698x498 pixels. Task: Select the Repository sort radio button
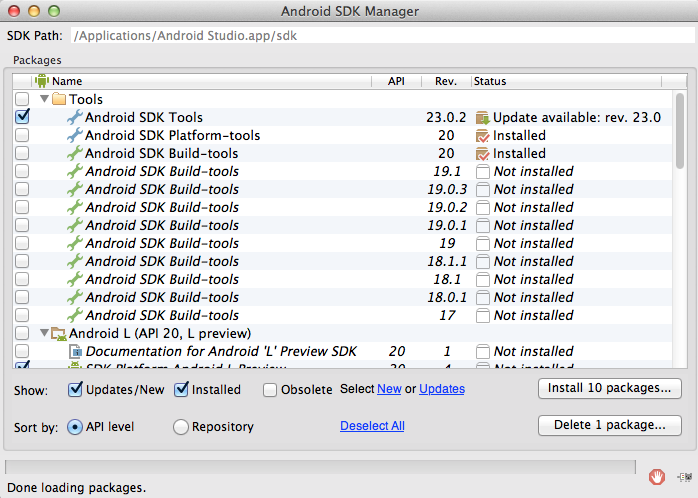(x=180, y=427)
